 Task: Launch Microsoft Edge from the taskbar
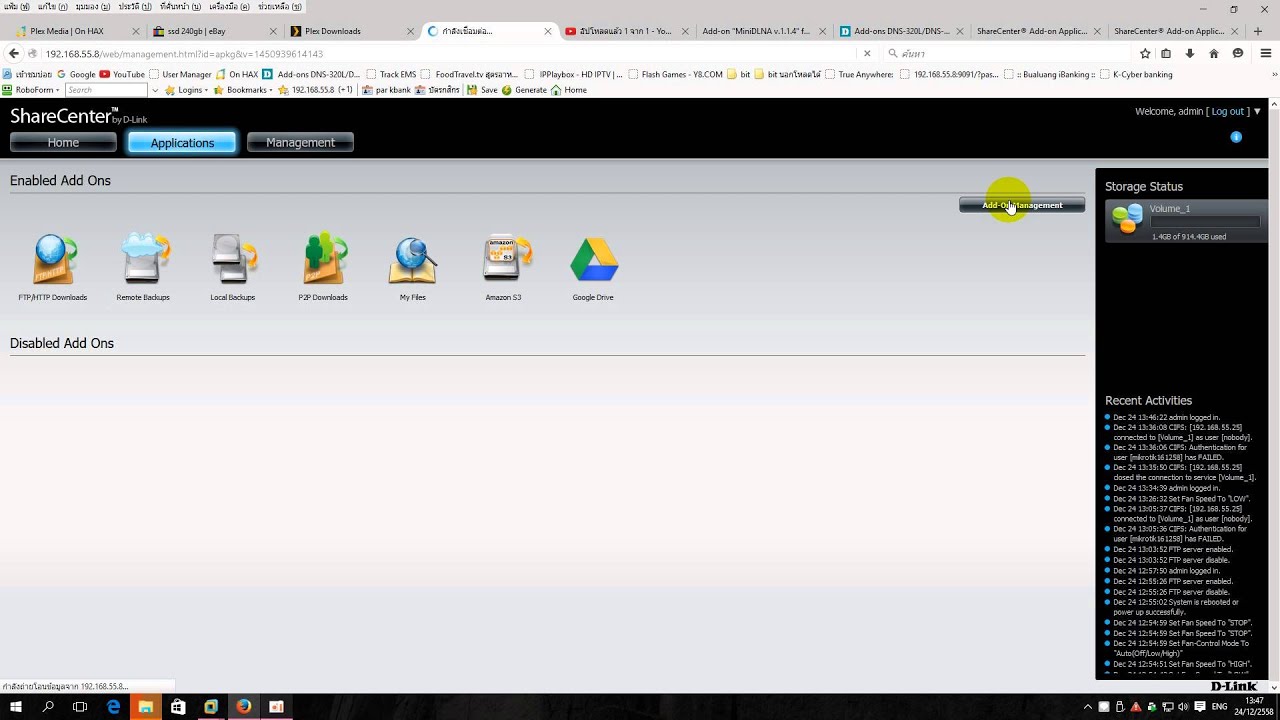click(x=113, y=706)
